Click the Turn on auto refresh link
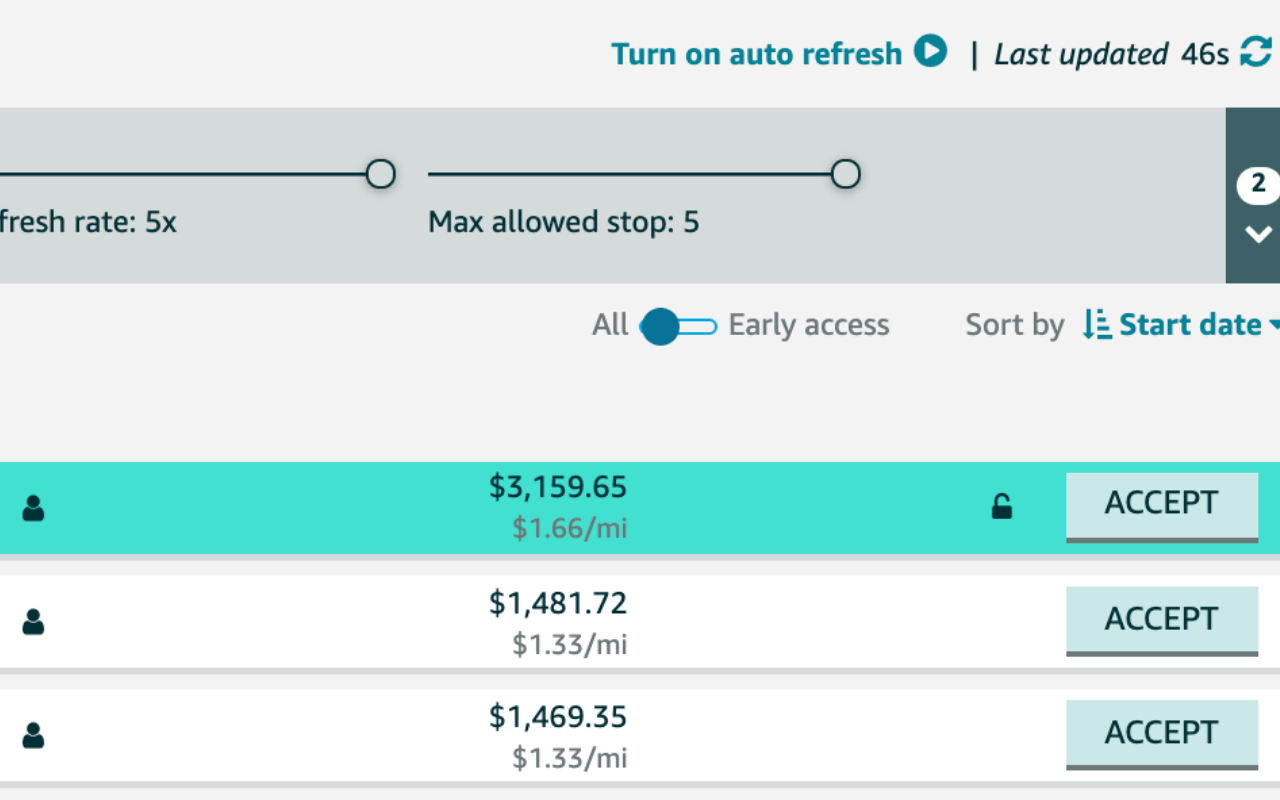This screenshot has height=800, width=1280. click(x=757, y=53)
